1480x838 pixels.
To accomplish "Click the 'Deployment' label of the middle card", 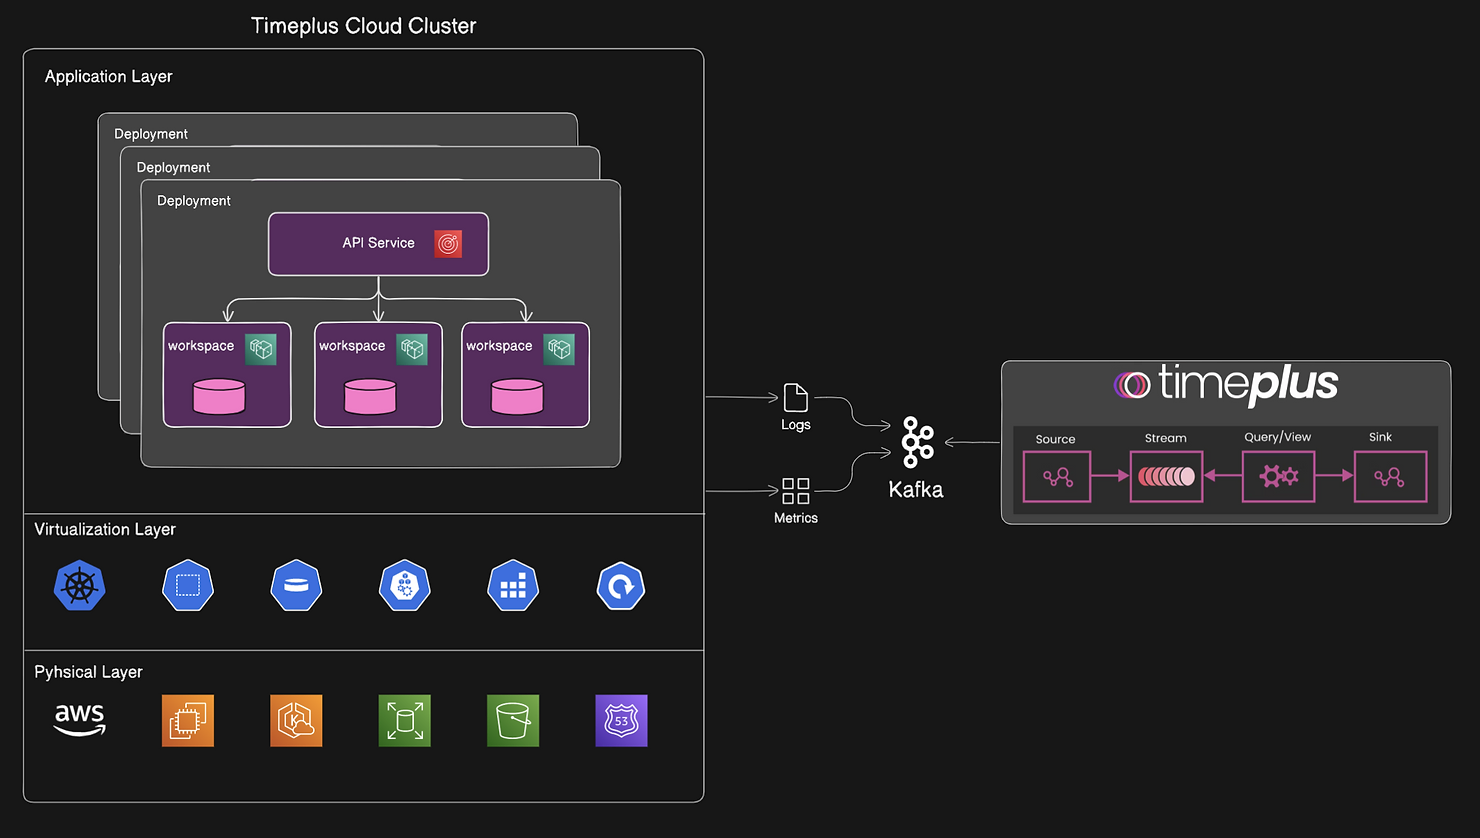I will click(x=173, y=168).
